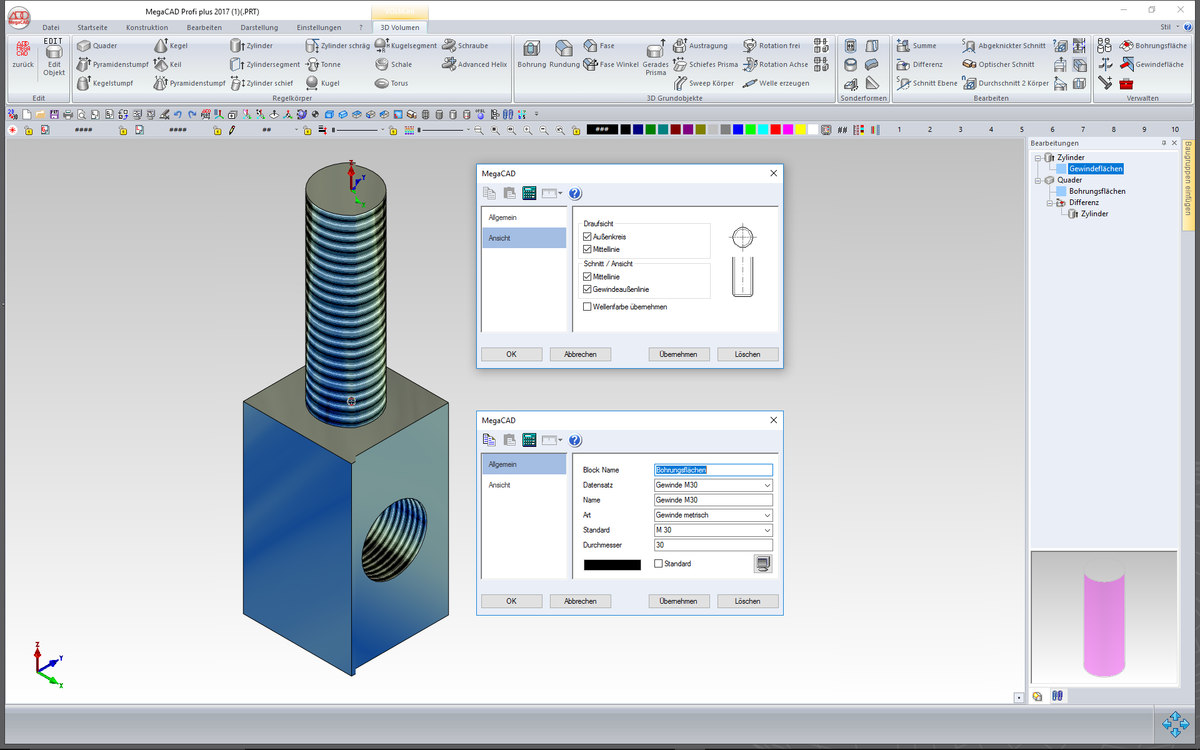This screenshot has width=1200, height=750.
Task: Select the Kegelstumpf tool
Action: pyautogui.click(x=105, y=83)
